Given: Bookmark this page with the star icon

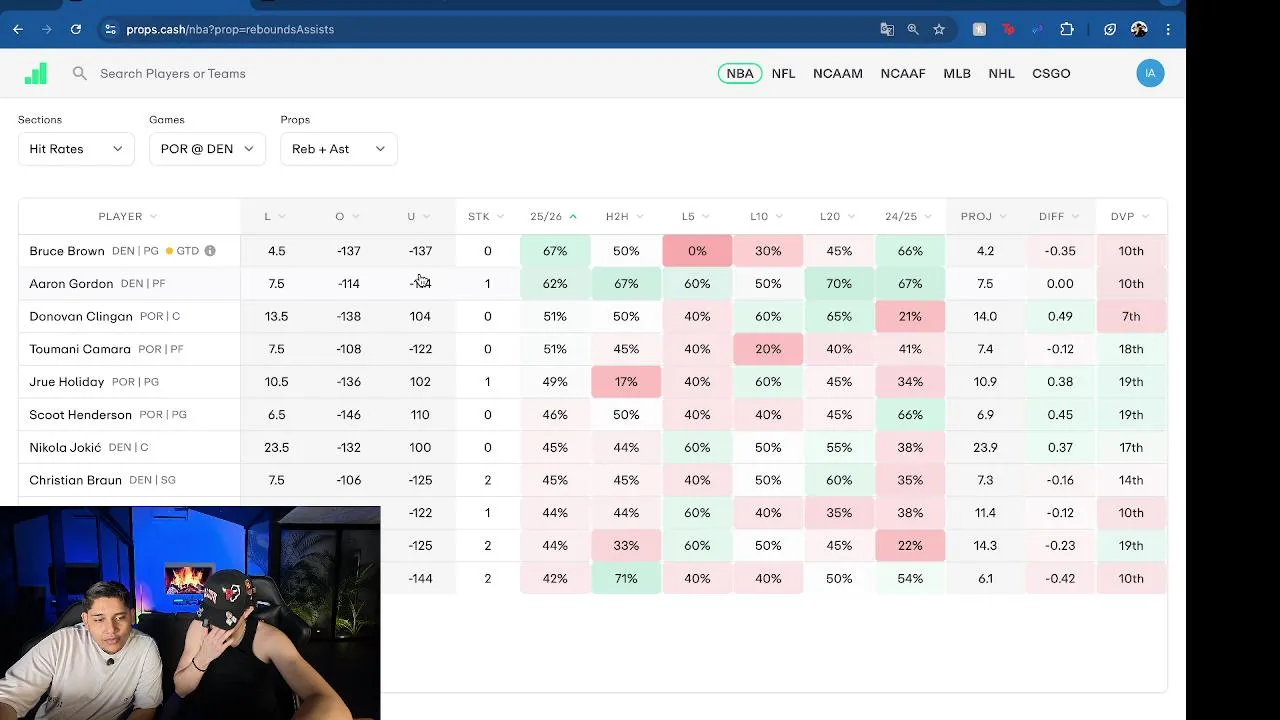Looking at the screenshot, I should pyautogui.click(x=939, y=29).
